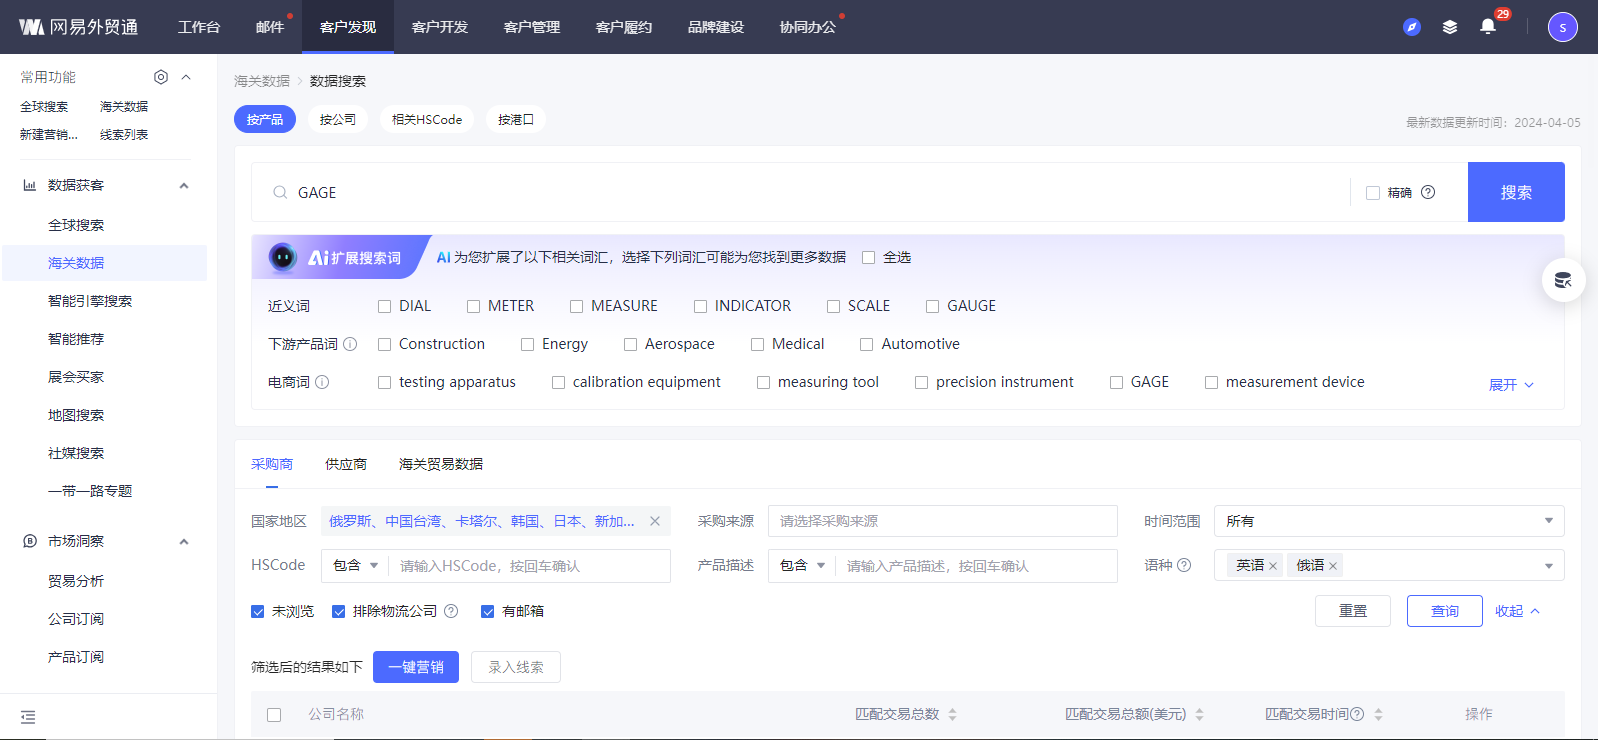
Task: Uncheck the 未浏览 checkbox
Action: tap(257, 611)
